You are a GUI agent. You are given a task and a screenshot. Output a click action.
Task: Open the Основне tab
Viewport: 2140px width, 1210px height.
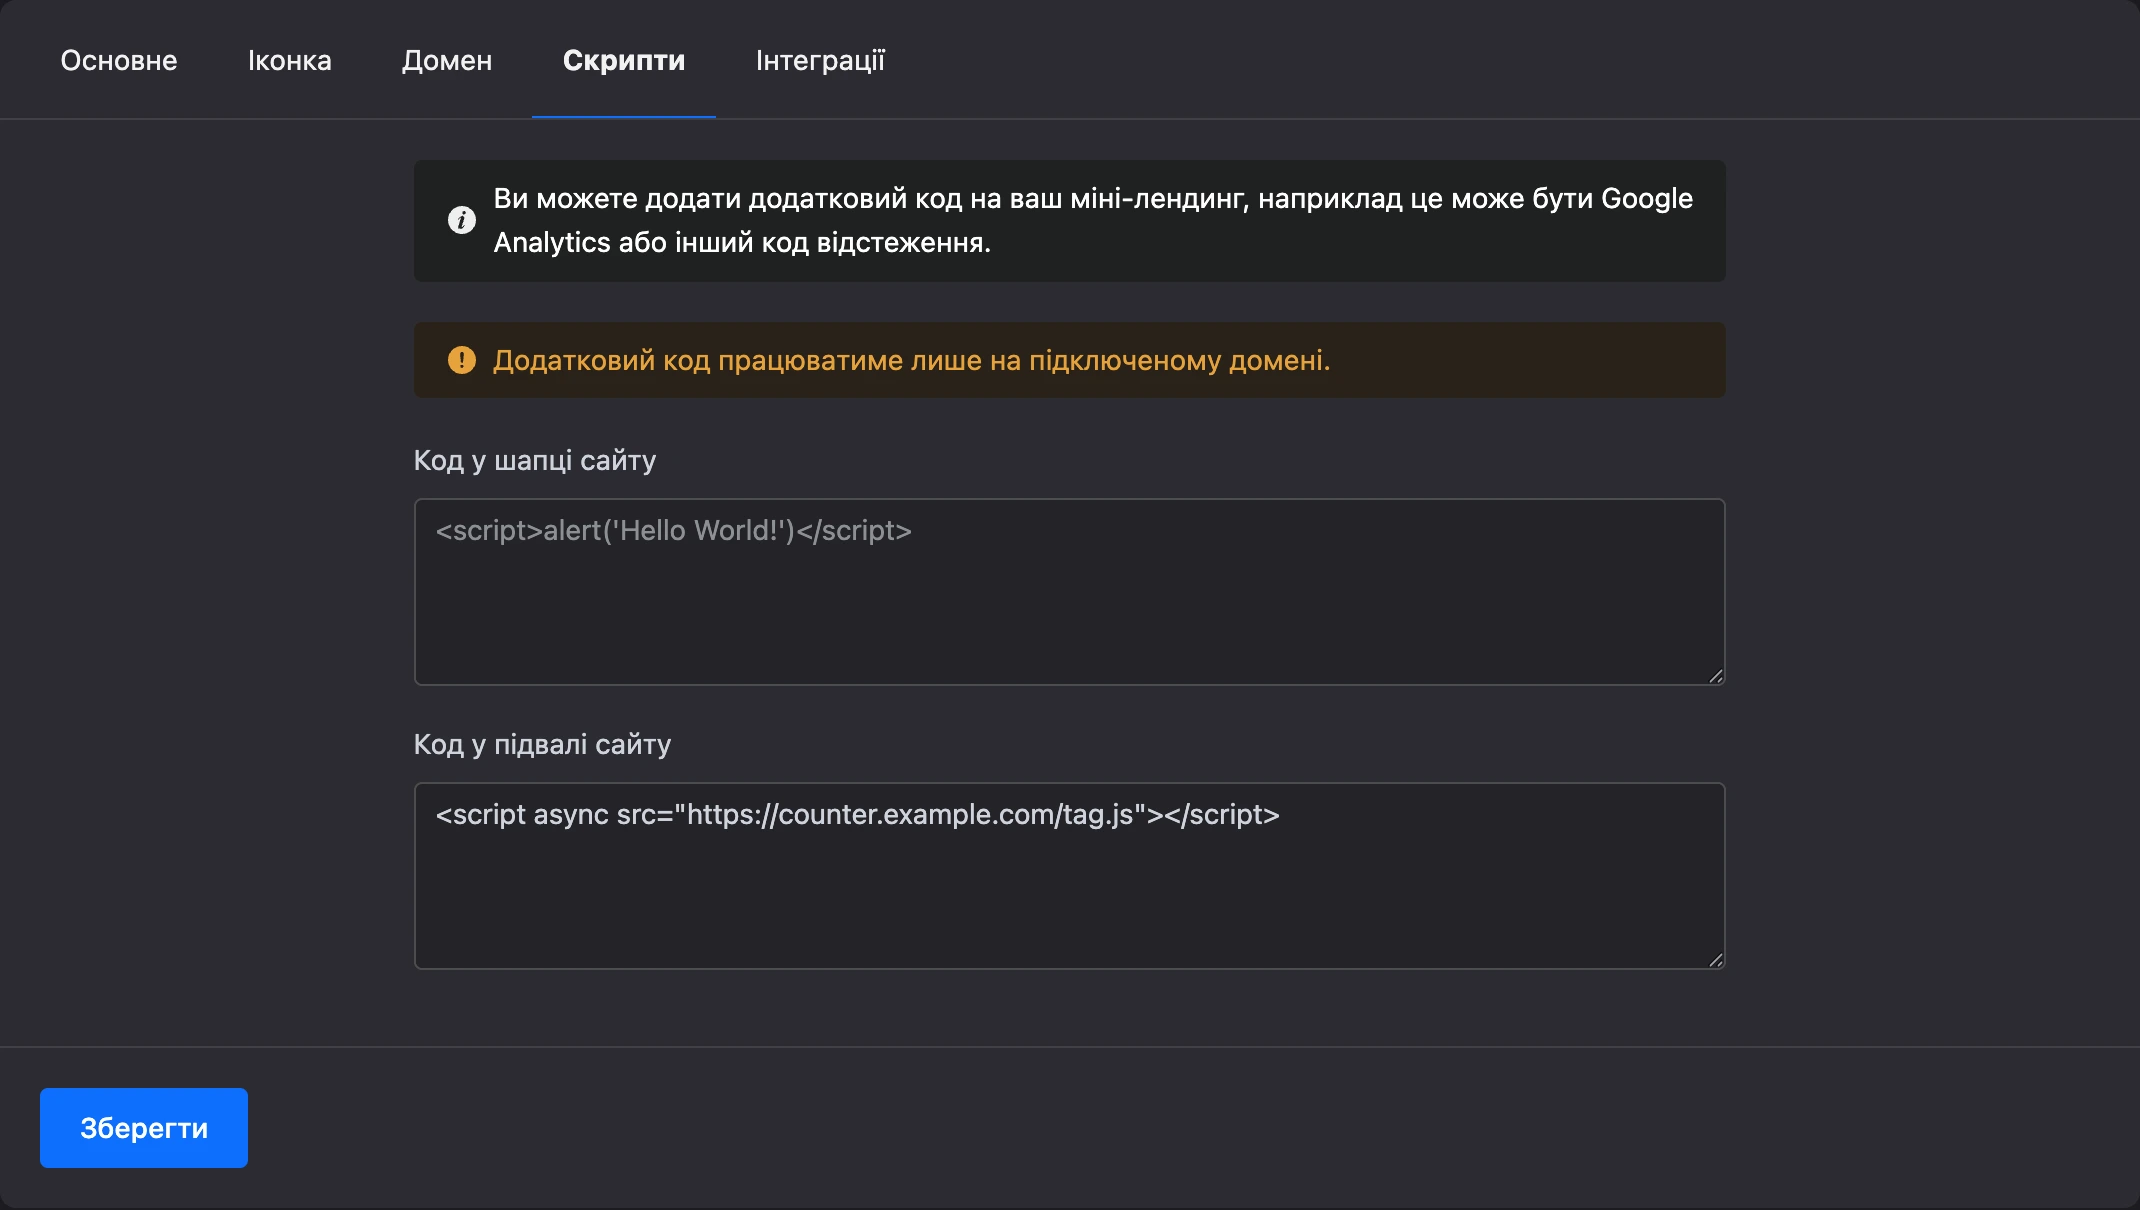pos(119,60)
